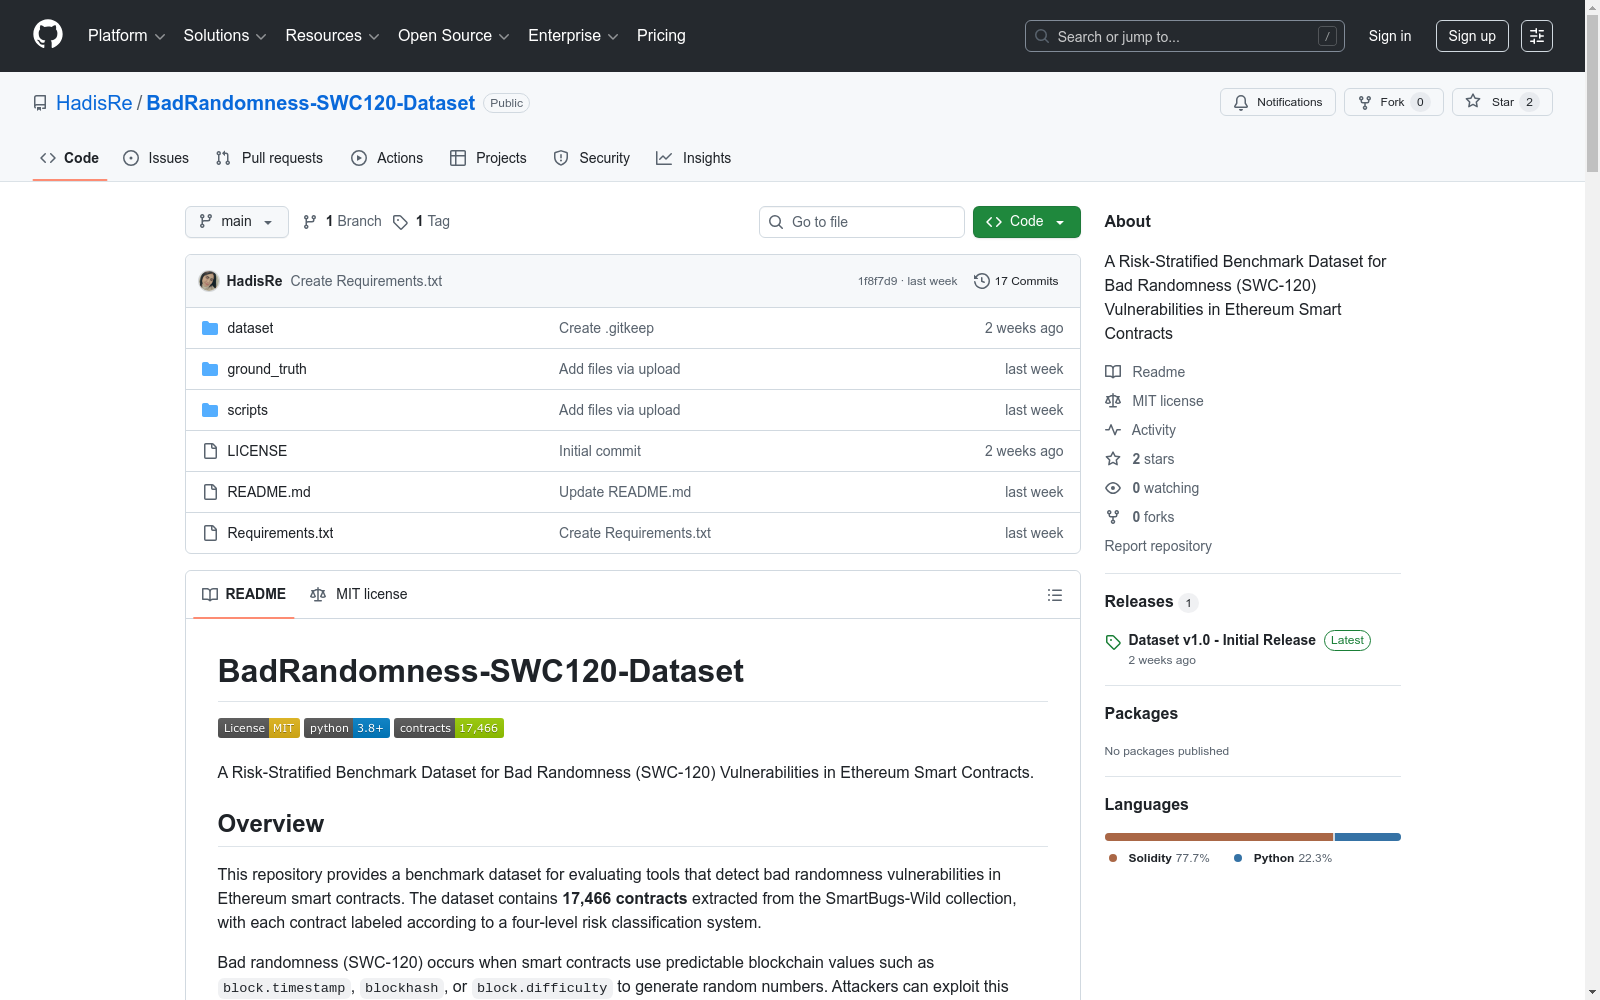Switch to the Issues tab
The width and height of the screenshot is (1600, 1000).
156,158
